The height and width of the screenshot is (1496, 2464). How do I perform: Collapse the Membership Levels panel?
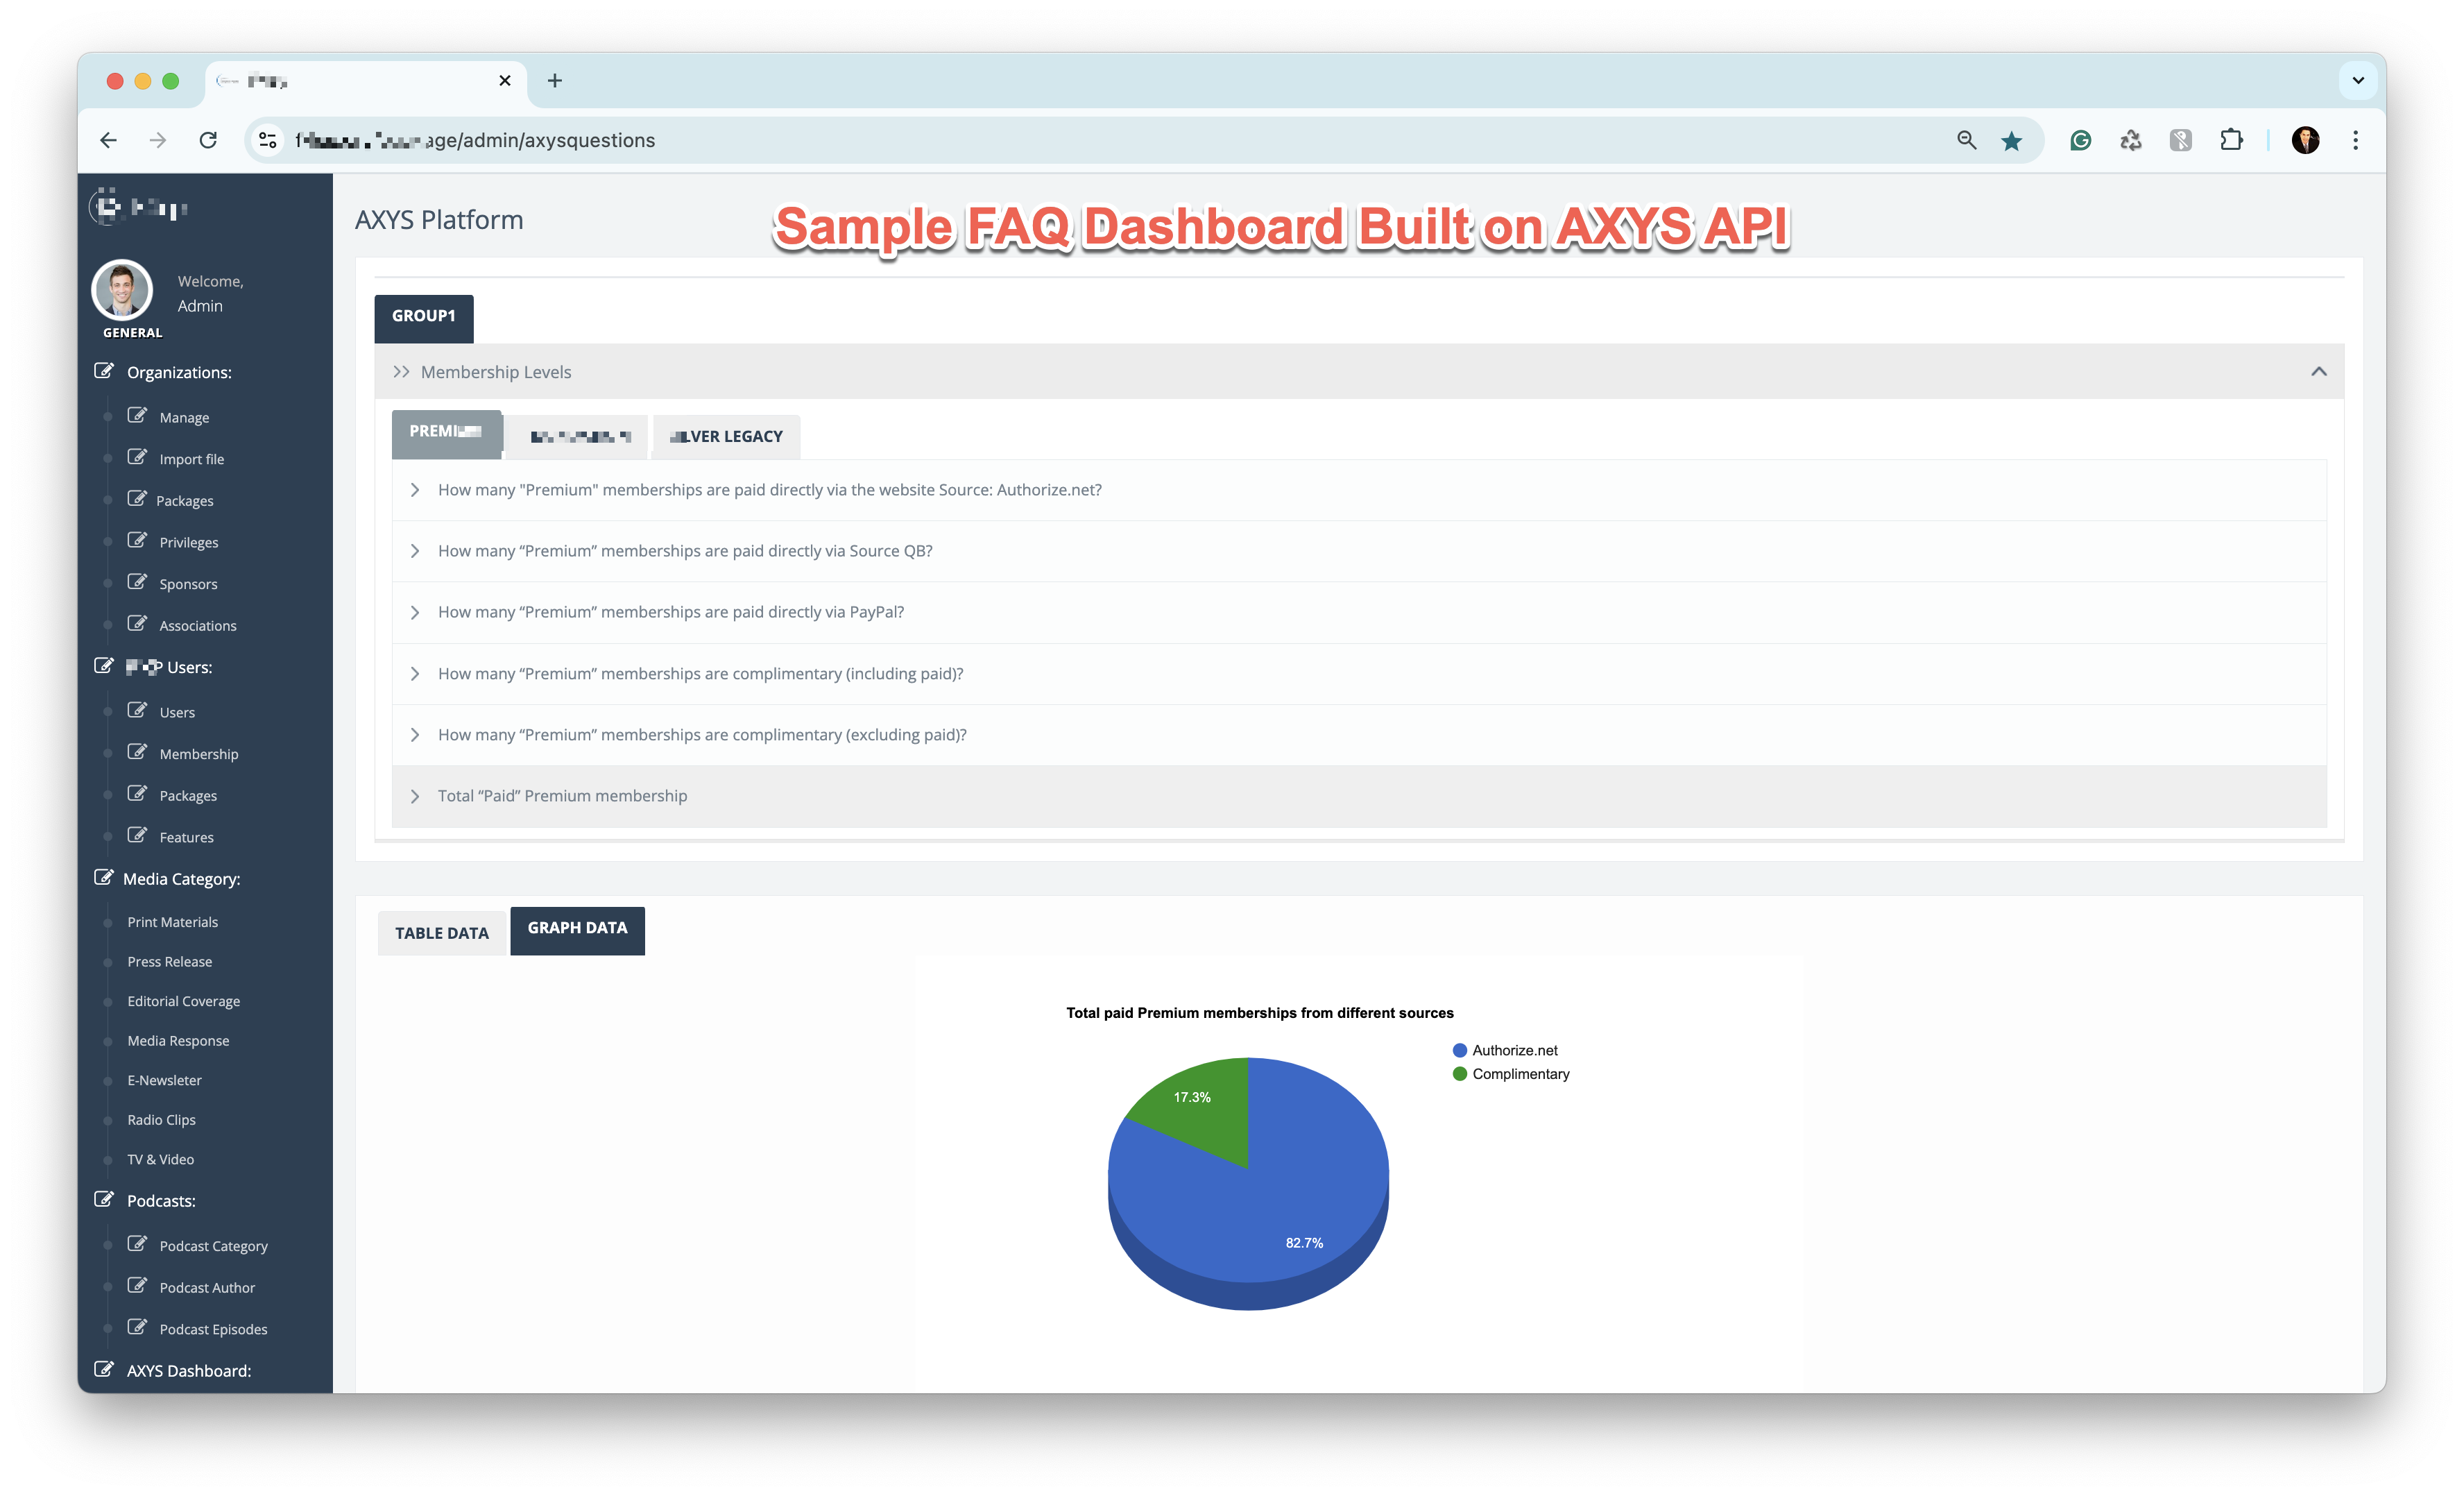coord(2318,371)
